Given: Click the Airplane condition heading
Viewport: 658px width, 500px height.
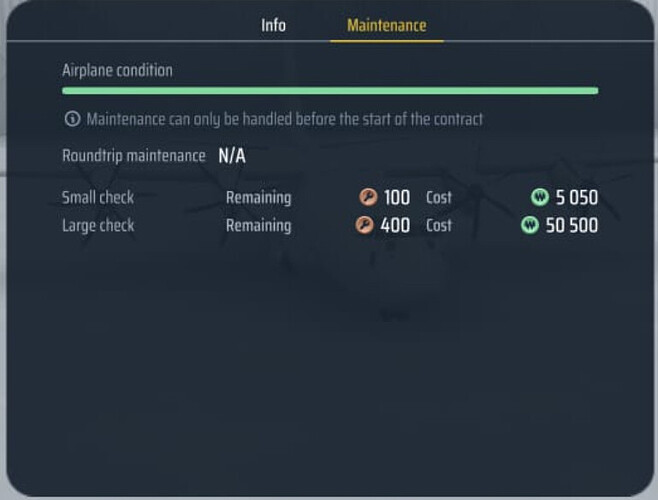Looking at the screenshot, I should coord(117,70).
